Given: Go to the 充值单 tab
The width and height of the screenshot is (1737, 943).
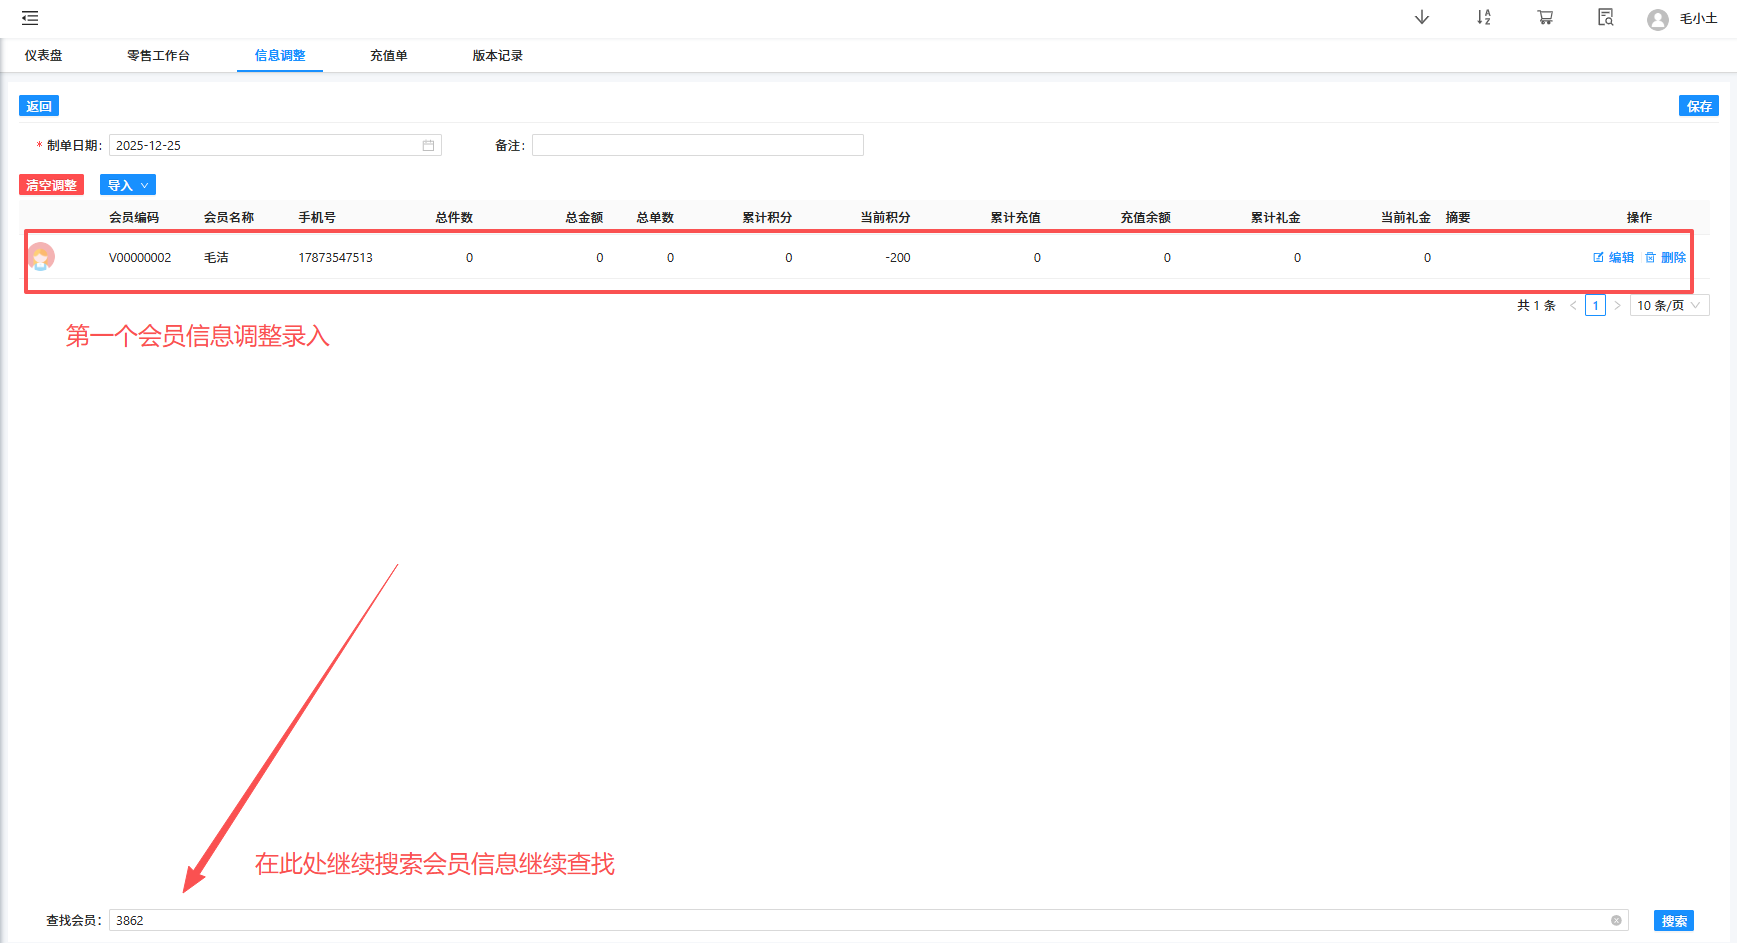Looking at the screenshot, I should 388,56.
